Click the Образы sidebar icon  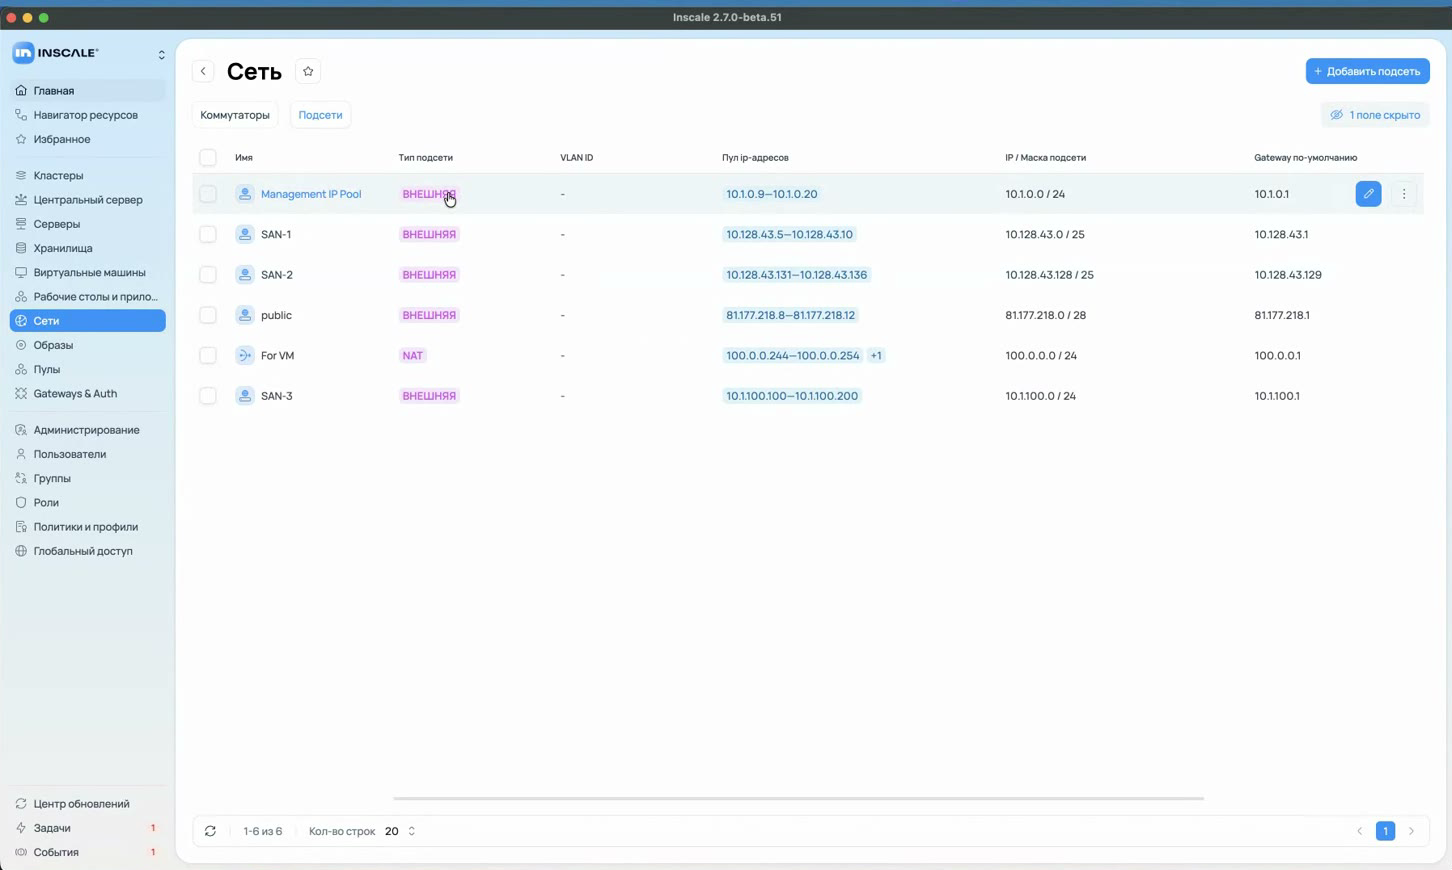coord(21,345)
